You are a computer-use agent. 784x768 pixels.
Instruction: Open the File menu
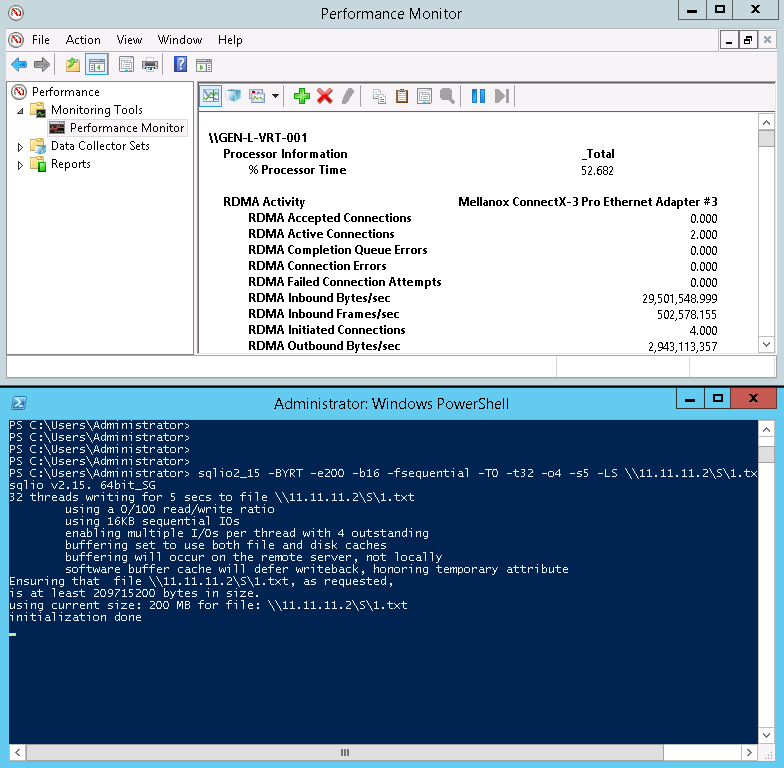(x=40, y=40)
